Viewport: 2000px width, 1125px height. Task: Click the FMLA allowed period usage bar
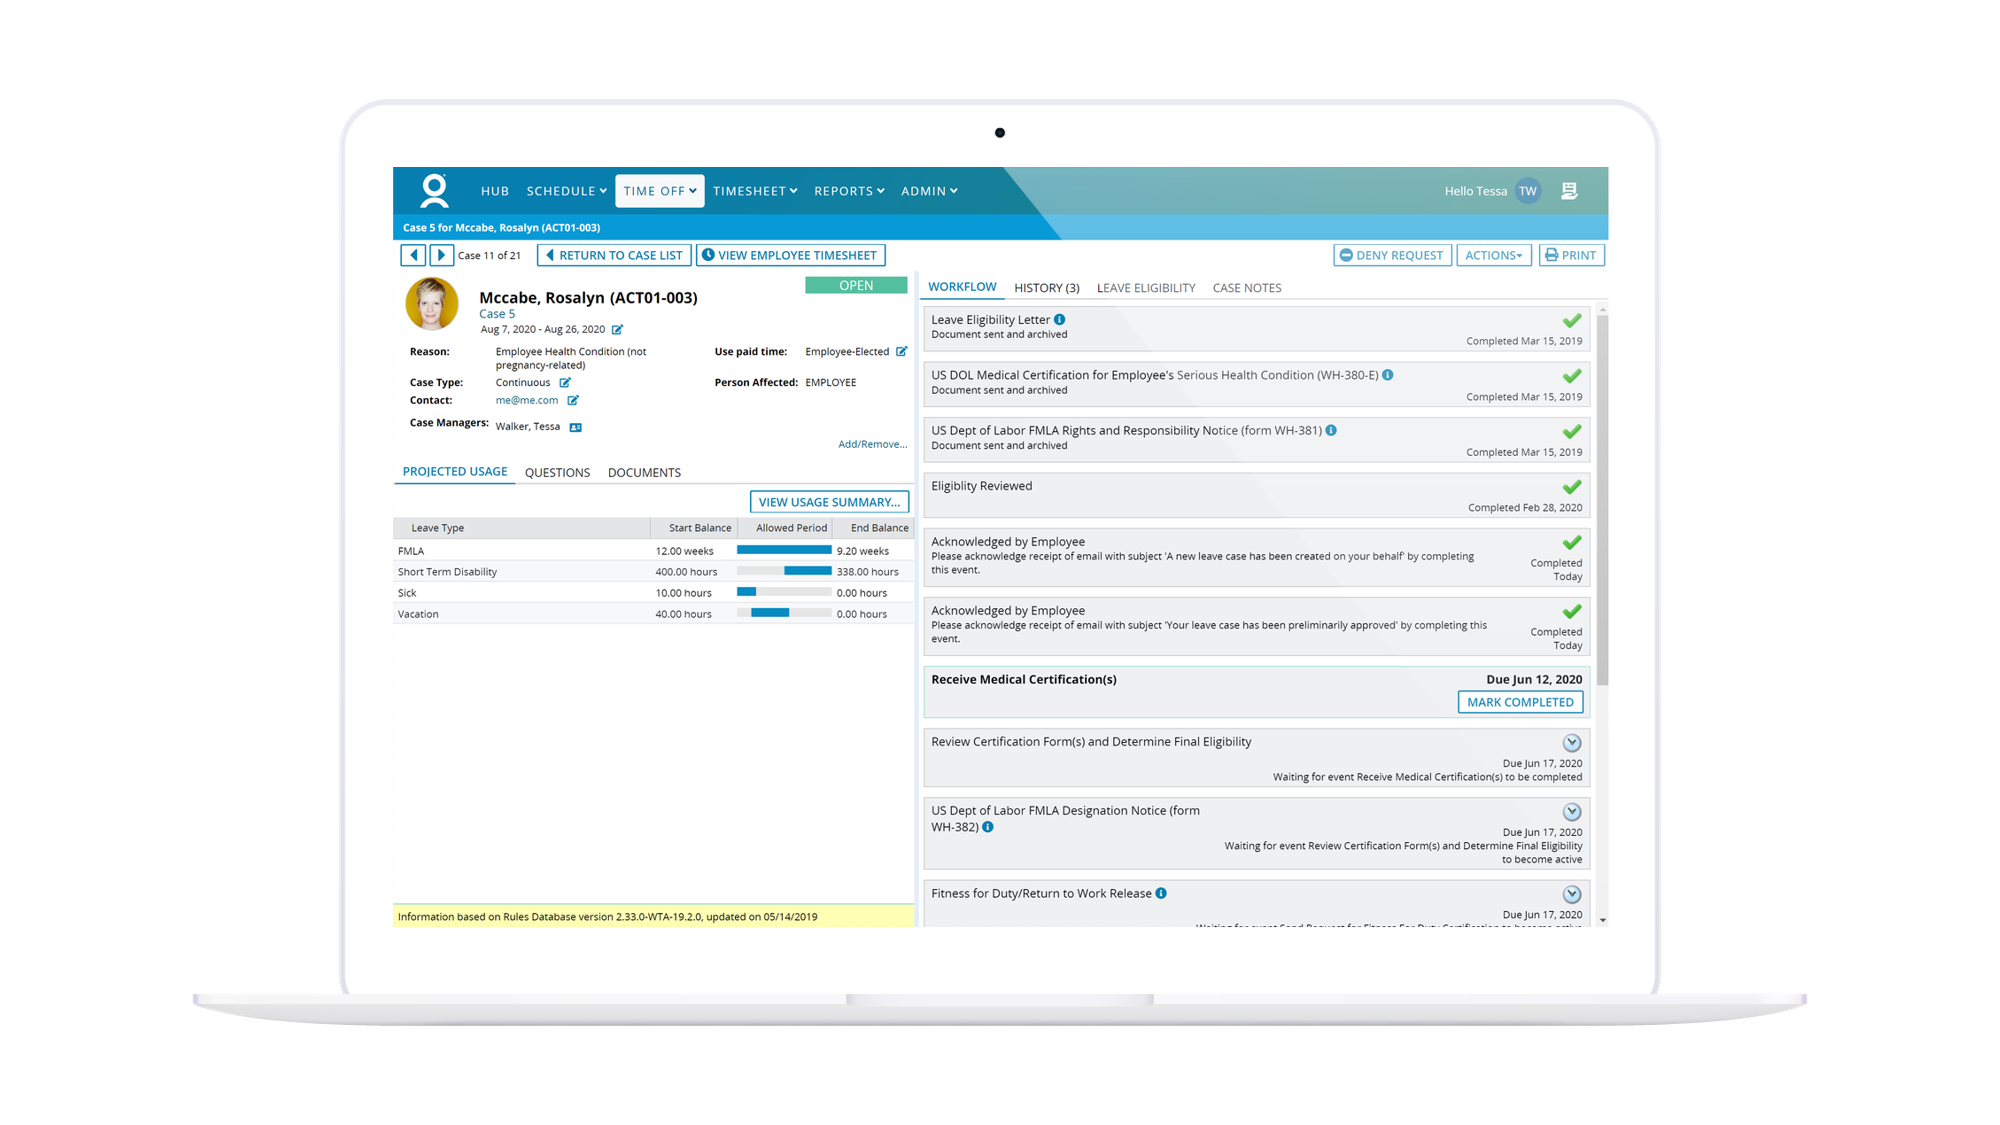pos(784,551)
